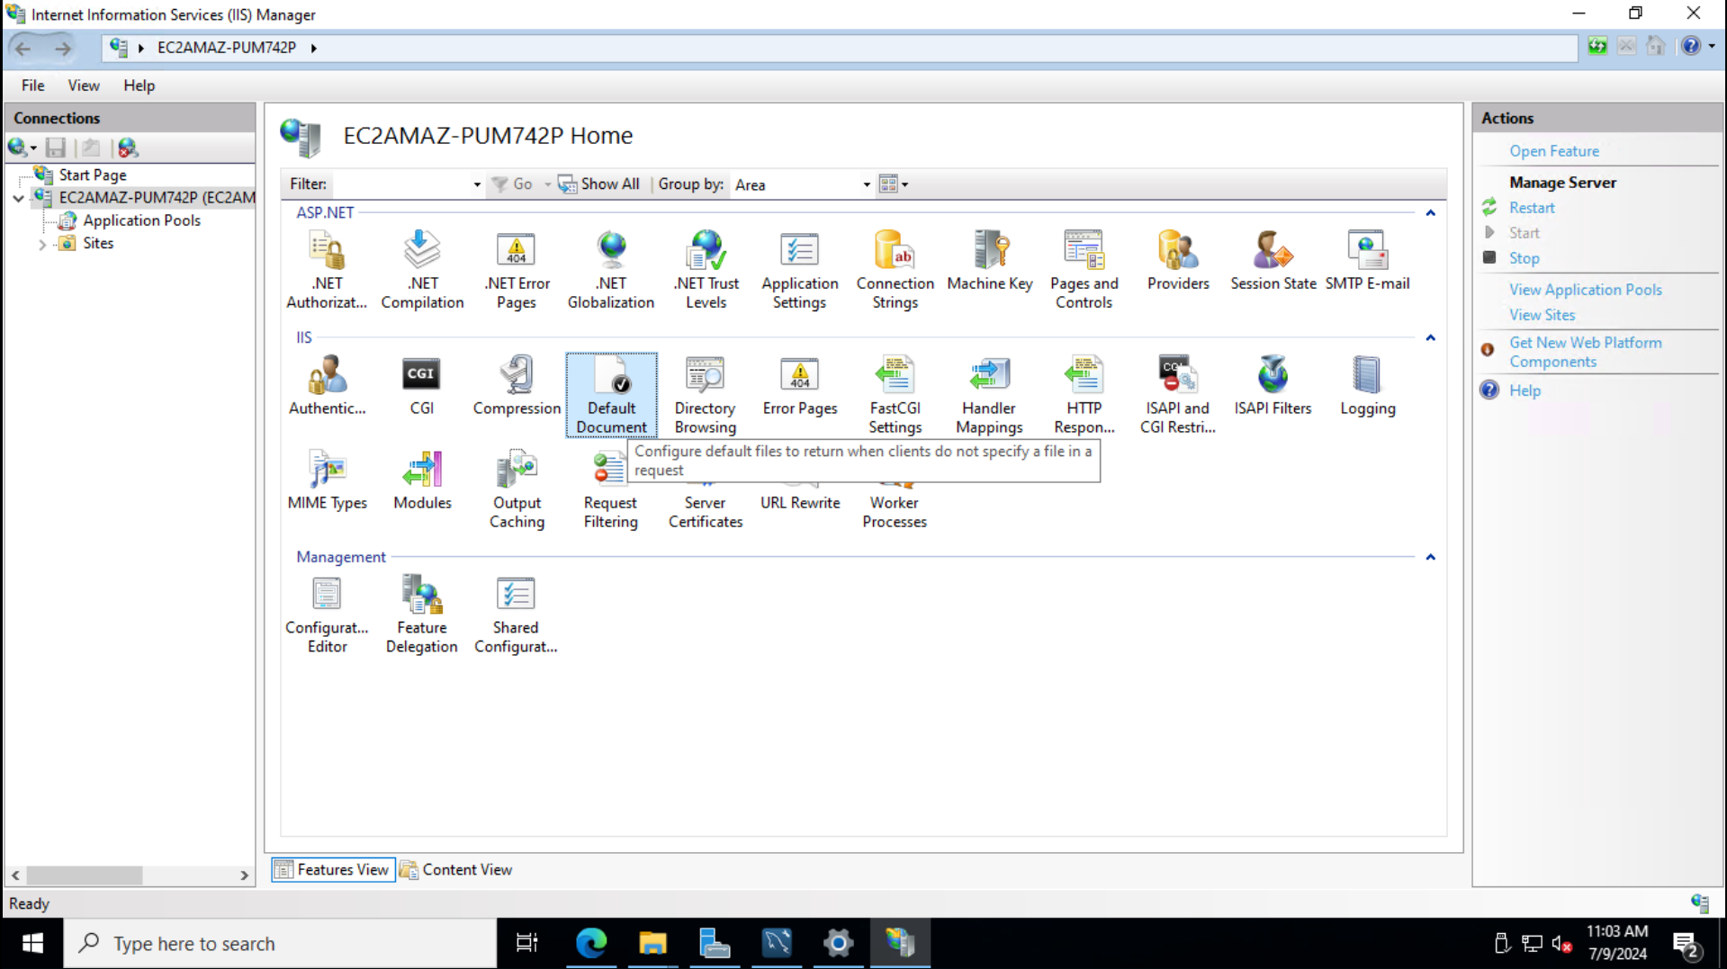This screenshot has height=969, width=1727.
Task: Open the View menu
Action: click(83, 85)
